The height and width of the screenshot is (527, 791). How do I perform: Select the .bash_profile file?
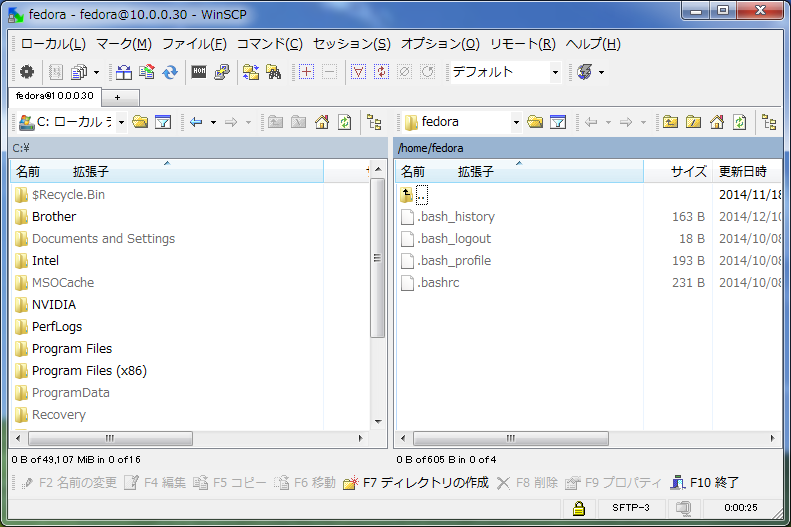tap(446, 260)
